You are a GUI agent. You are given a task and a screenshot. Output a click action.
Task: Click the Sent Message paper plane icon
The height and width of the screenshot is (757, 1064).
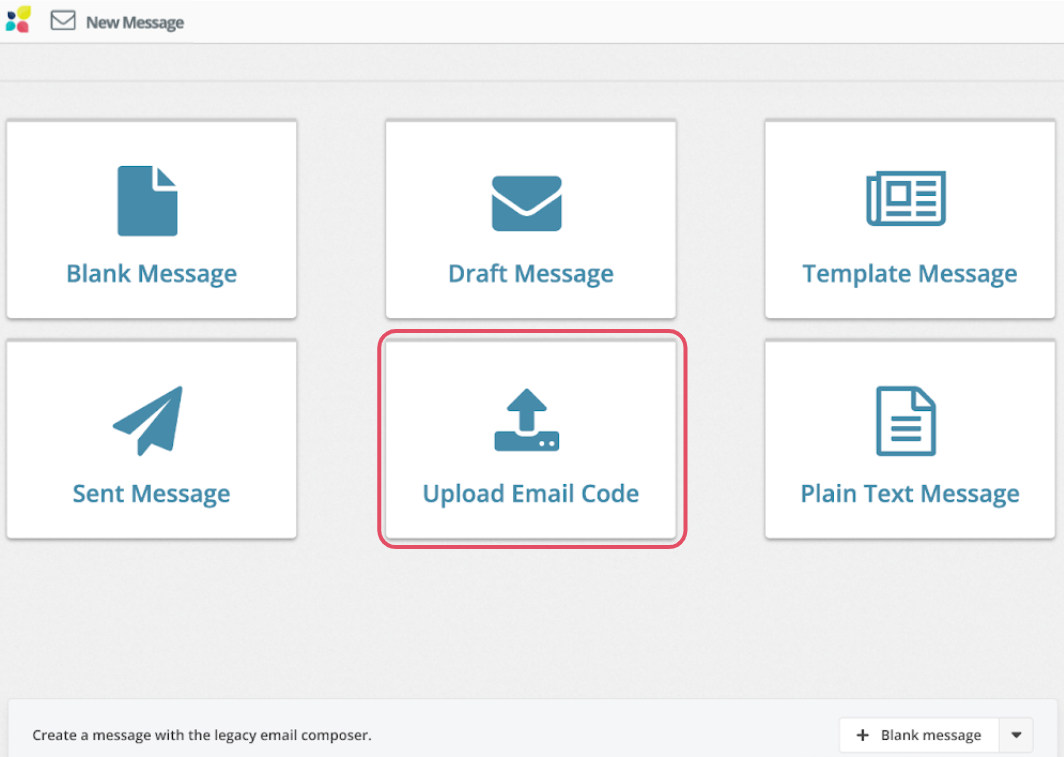pos(148,421)
